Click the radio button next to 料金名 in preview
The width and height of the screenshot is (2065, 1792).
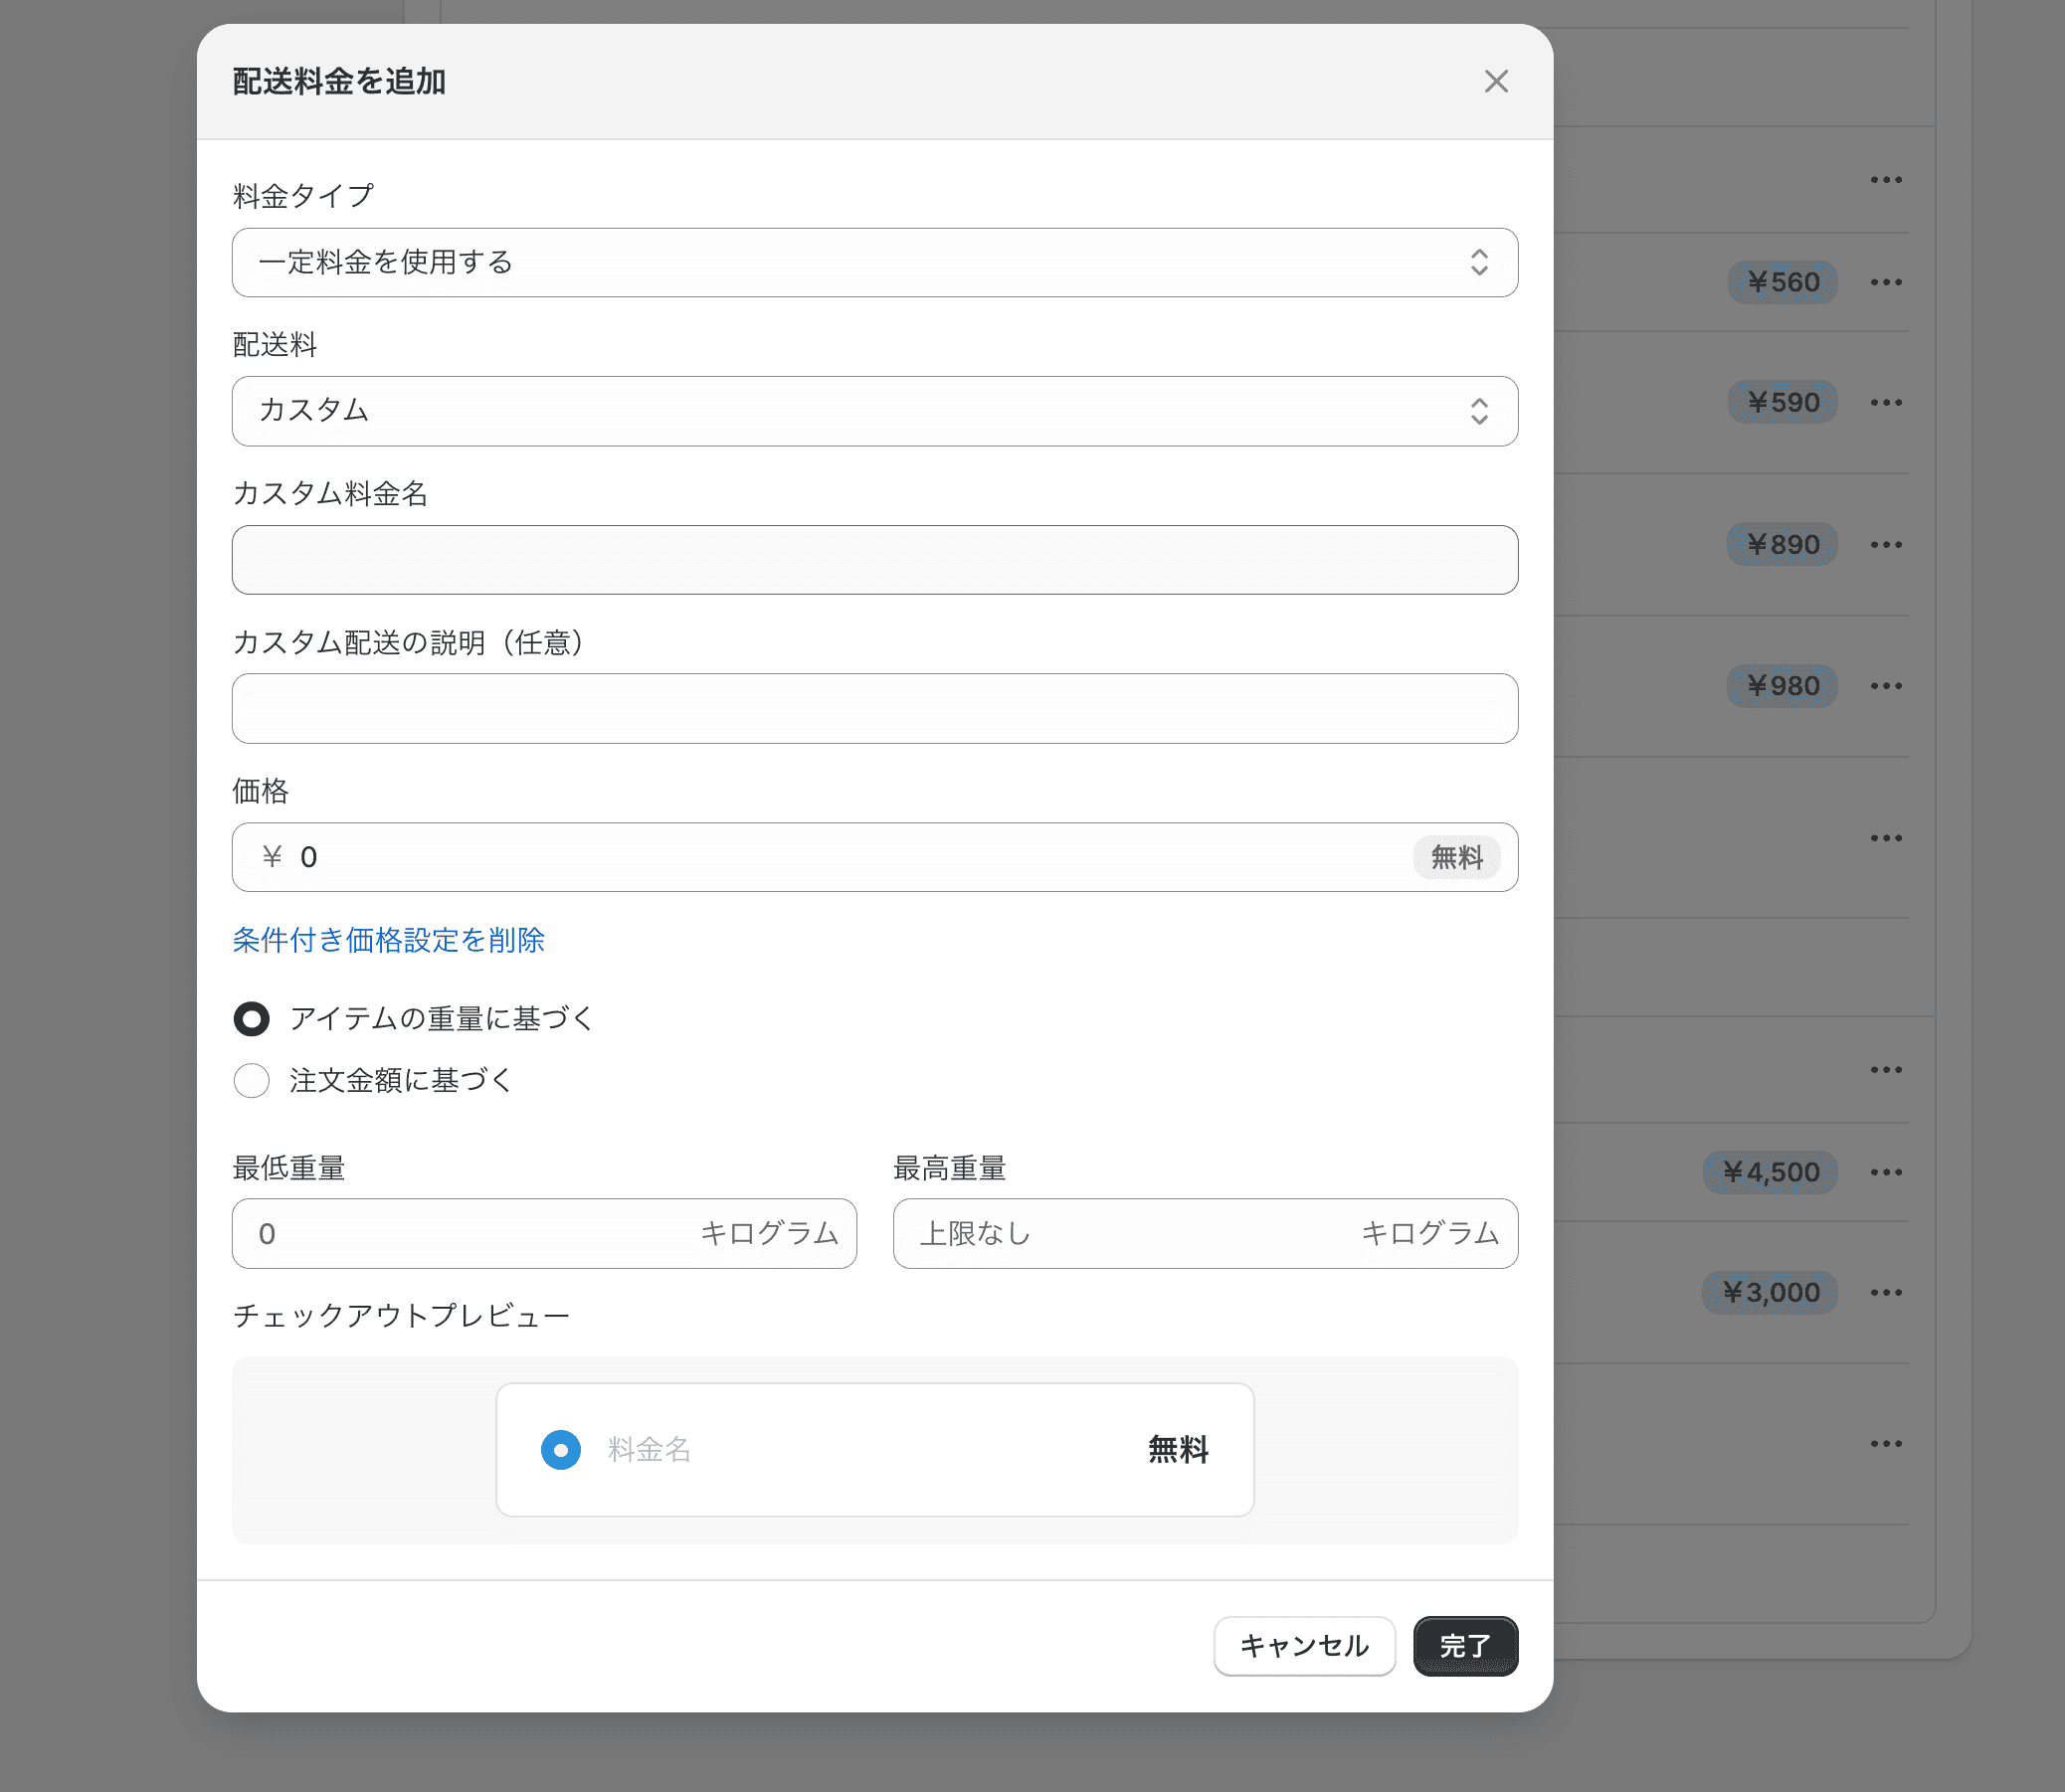561,1450
